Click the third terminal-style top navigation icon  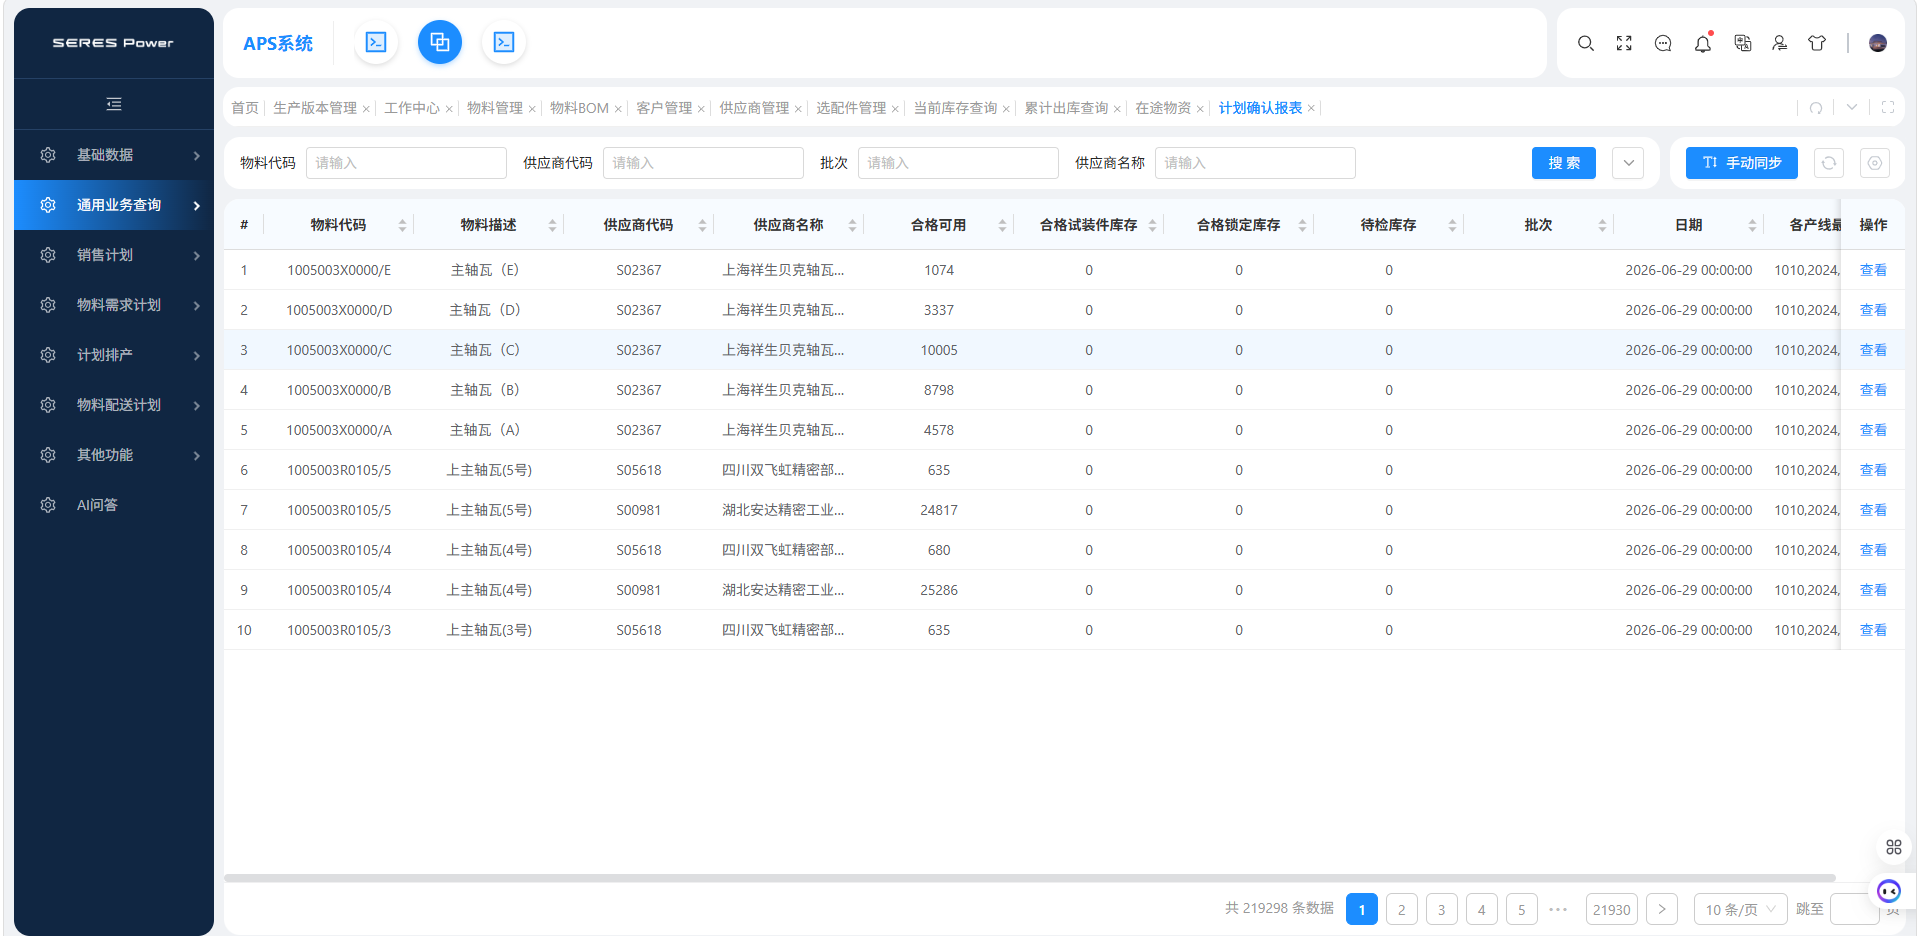(504, 42)
